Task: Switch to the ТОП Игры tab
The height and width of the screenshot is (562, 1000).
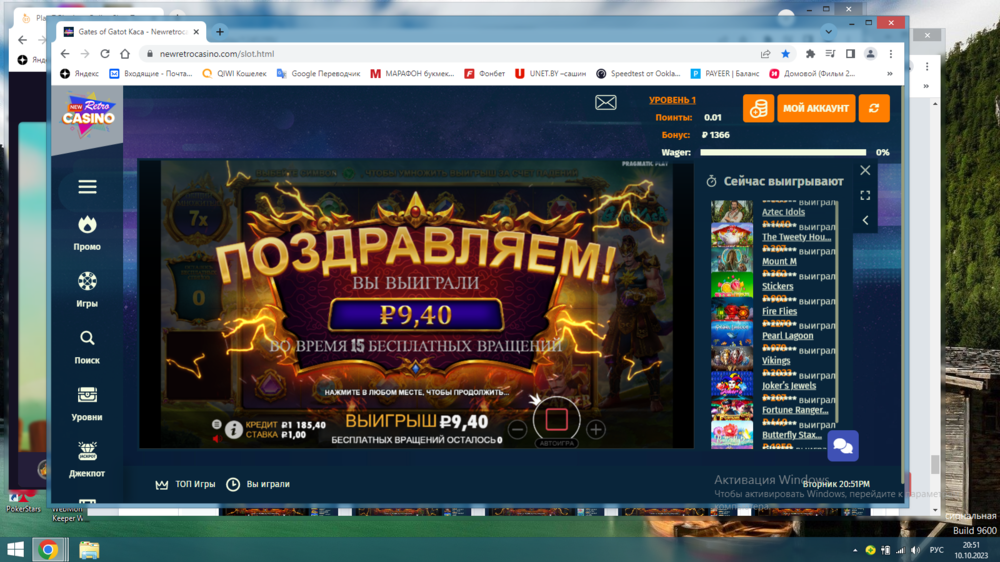Action: [x=186, y=484]
